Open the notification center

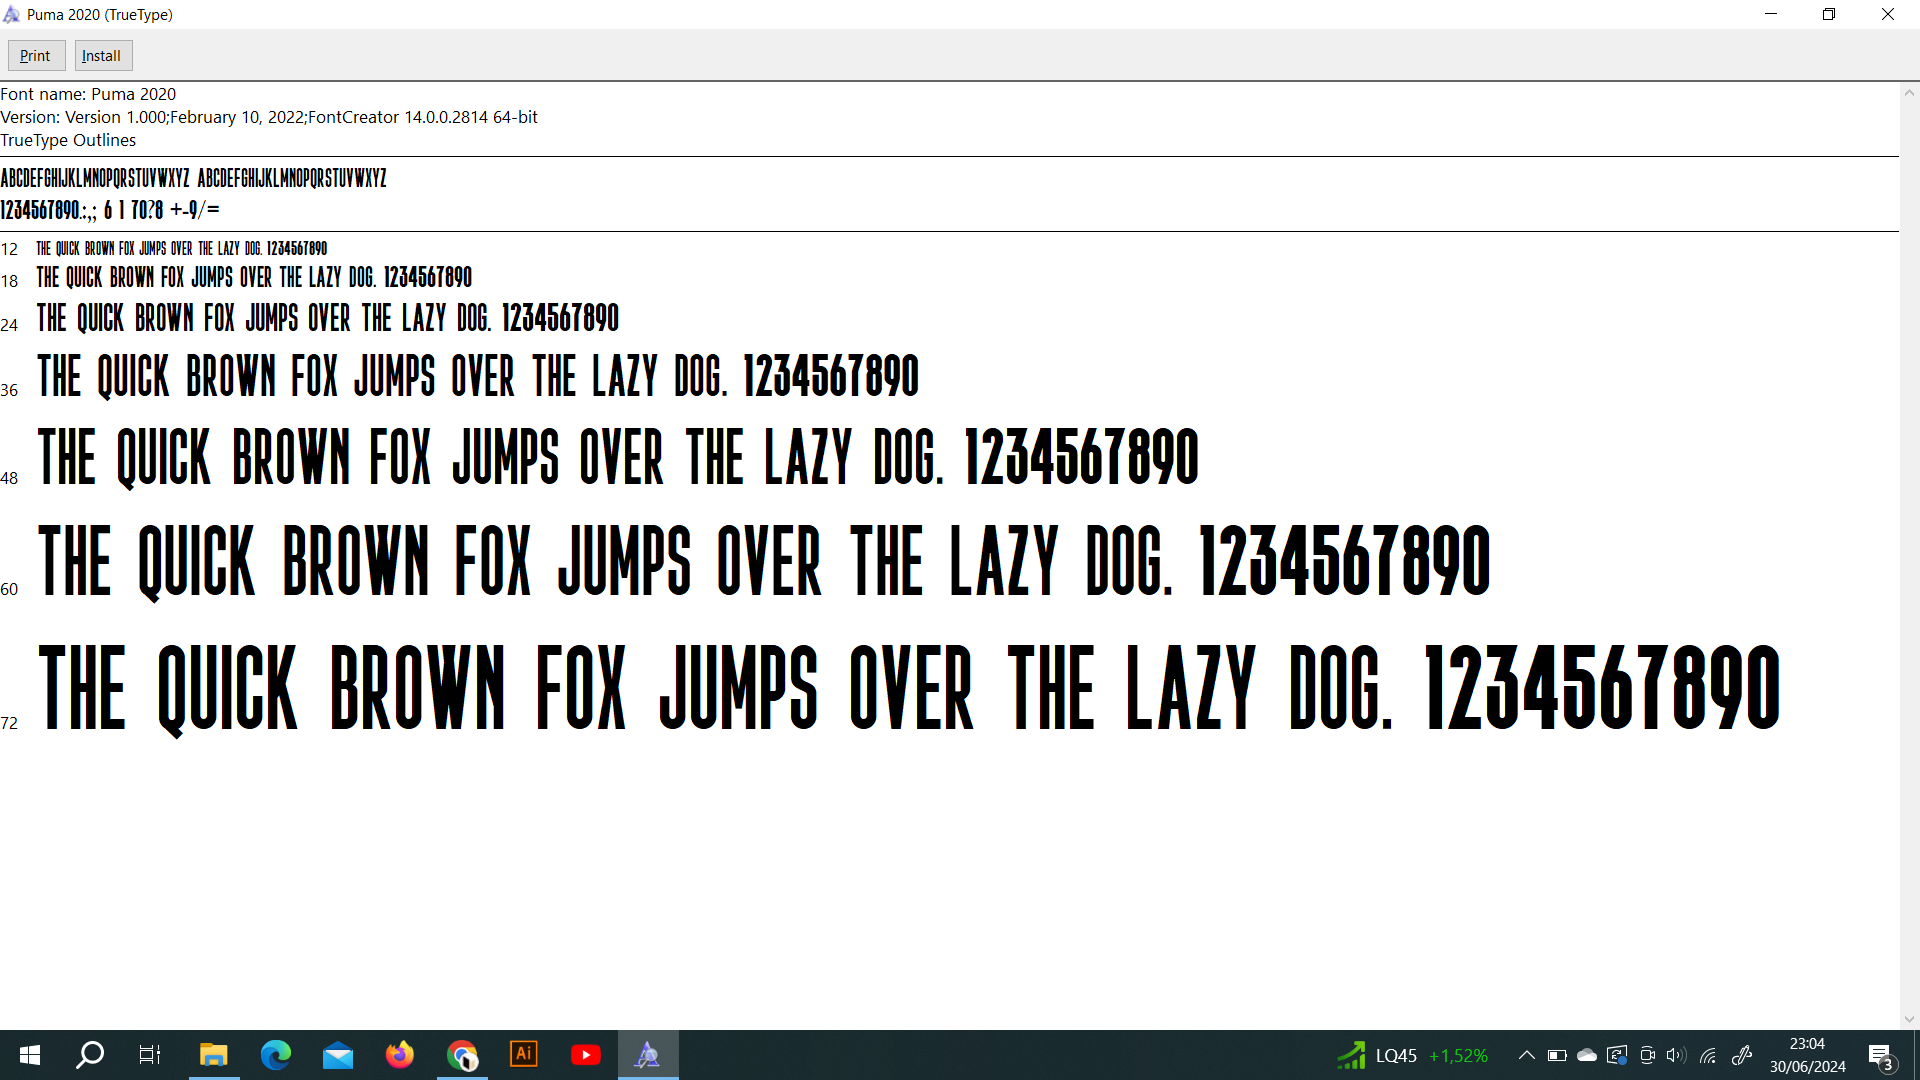1880,1055
